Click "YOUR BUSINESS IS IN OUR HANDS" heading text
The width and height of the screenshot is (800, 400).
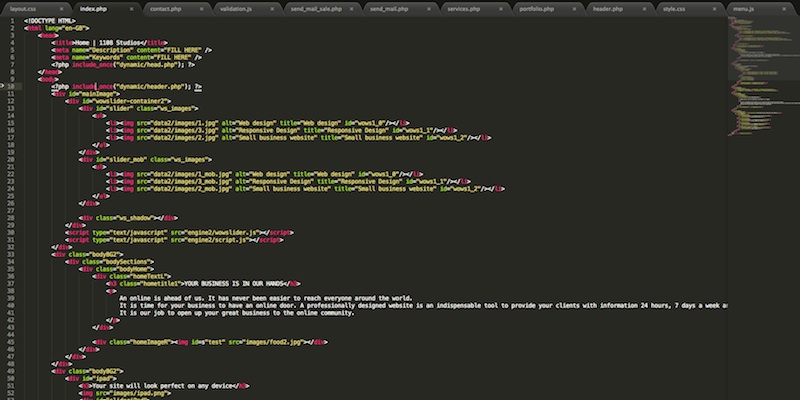tap(234, 283)
